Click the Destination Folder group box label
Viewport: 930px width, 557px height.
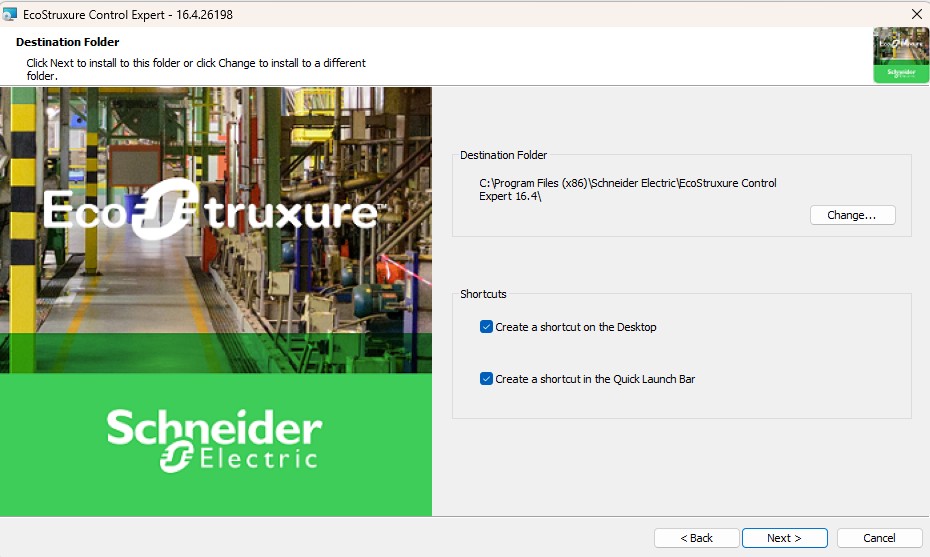click(x=504, y=155)
